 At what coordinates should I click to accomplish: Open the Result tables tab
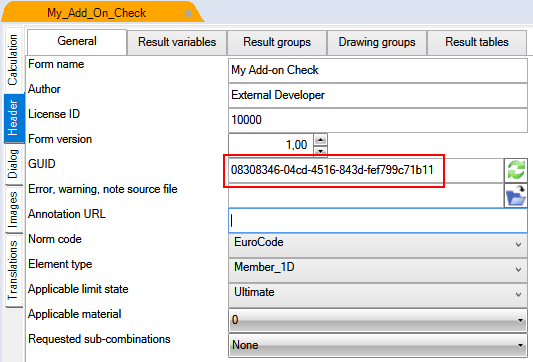(477, 42)
